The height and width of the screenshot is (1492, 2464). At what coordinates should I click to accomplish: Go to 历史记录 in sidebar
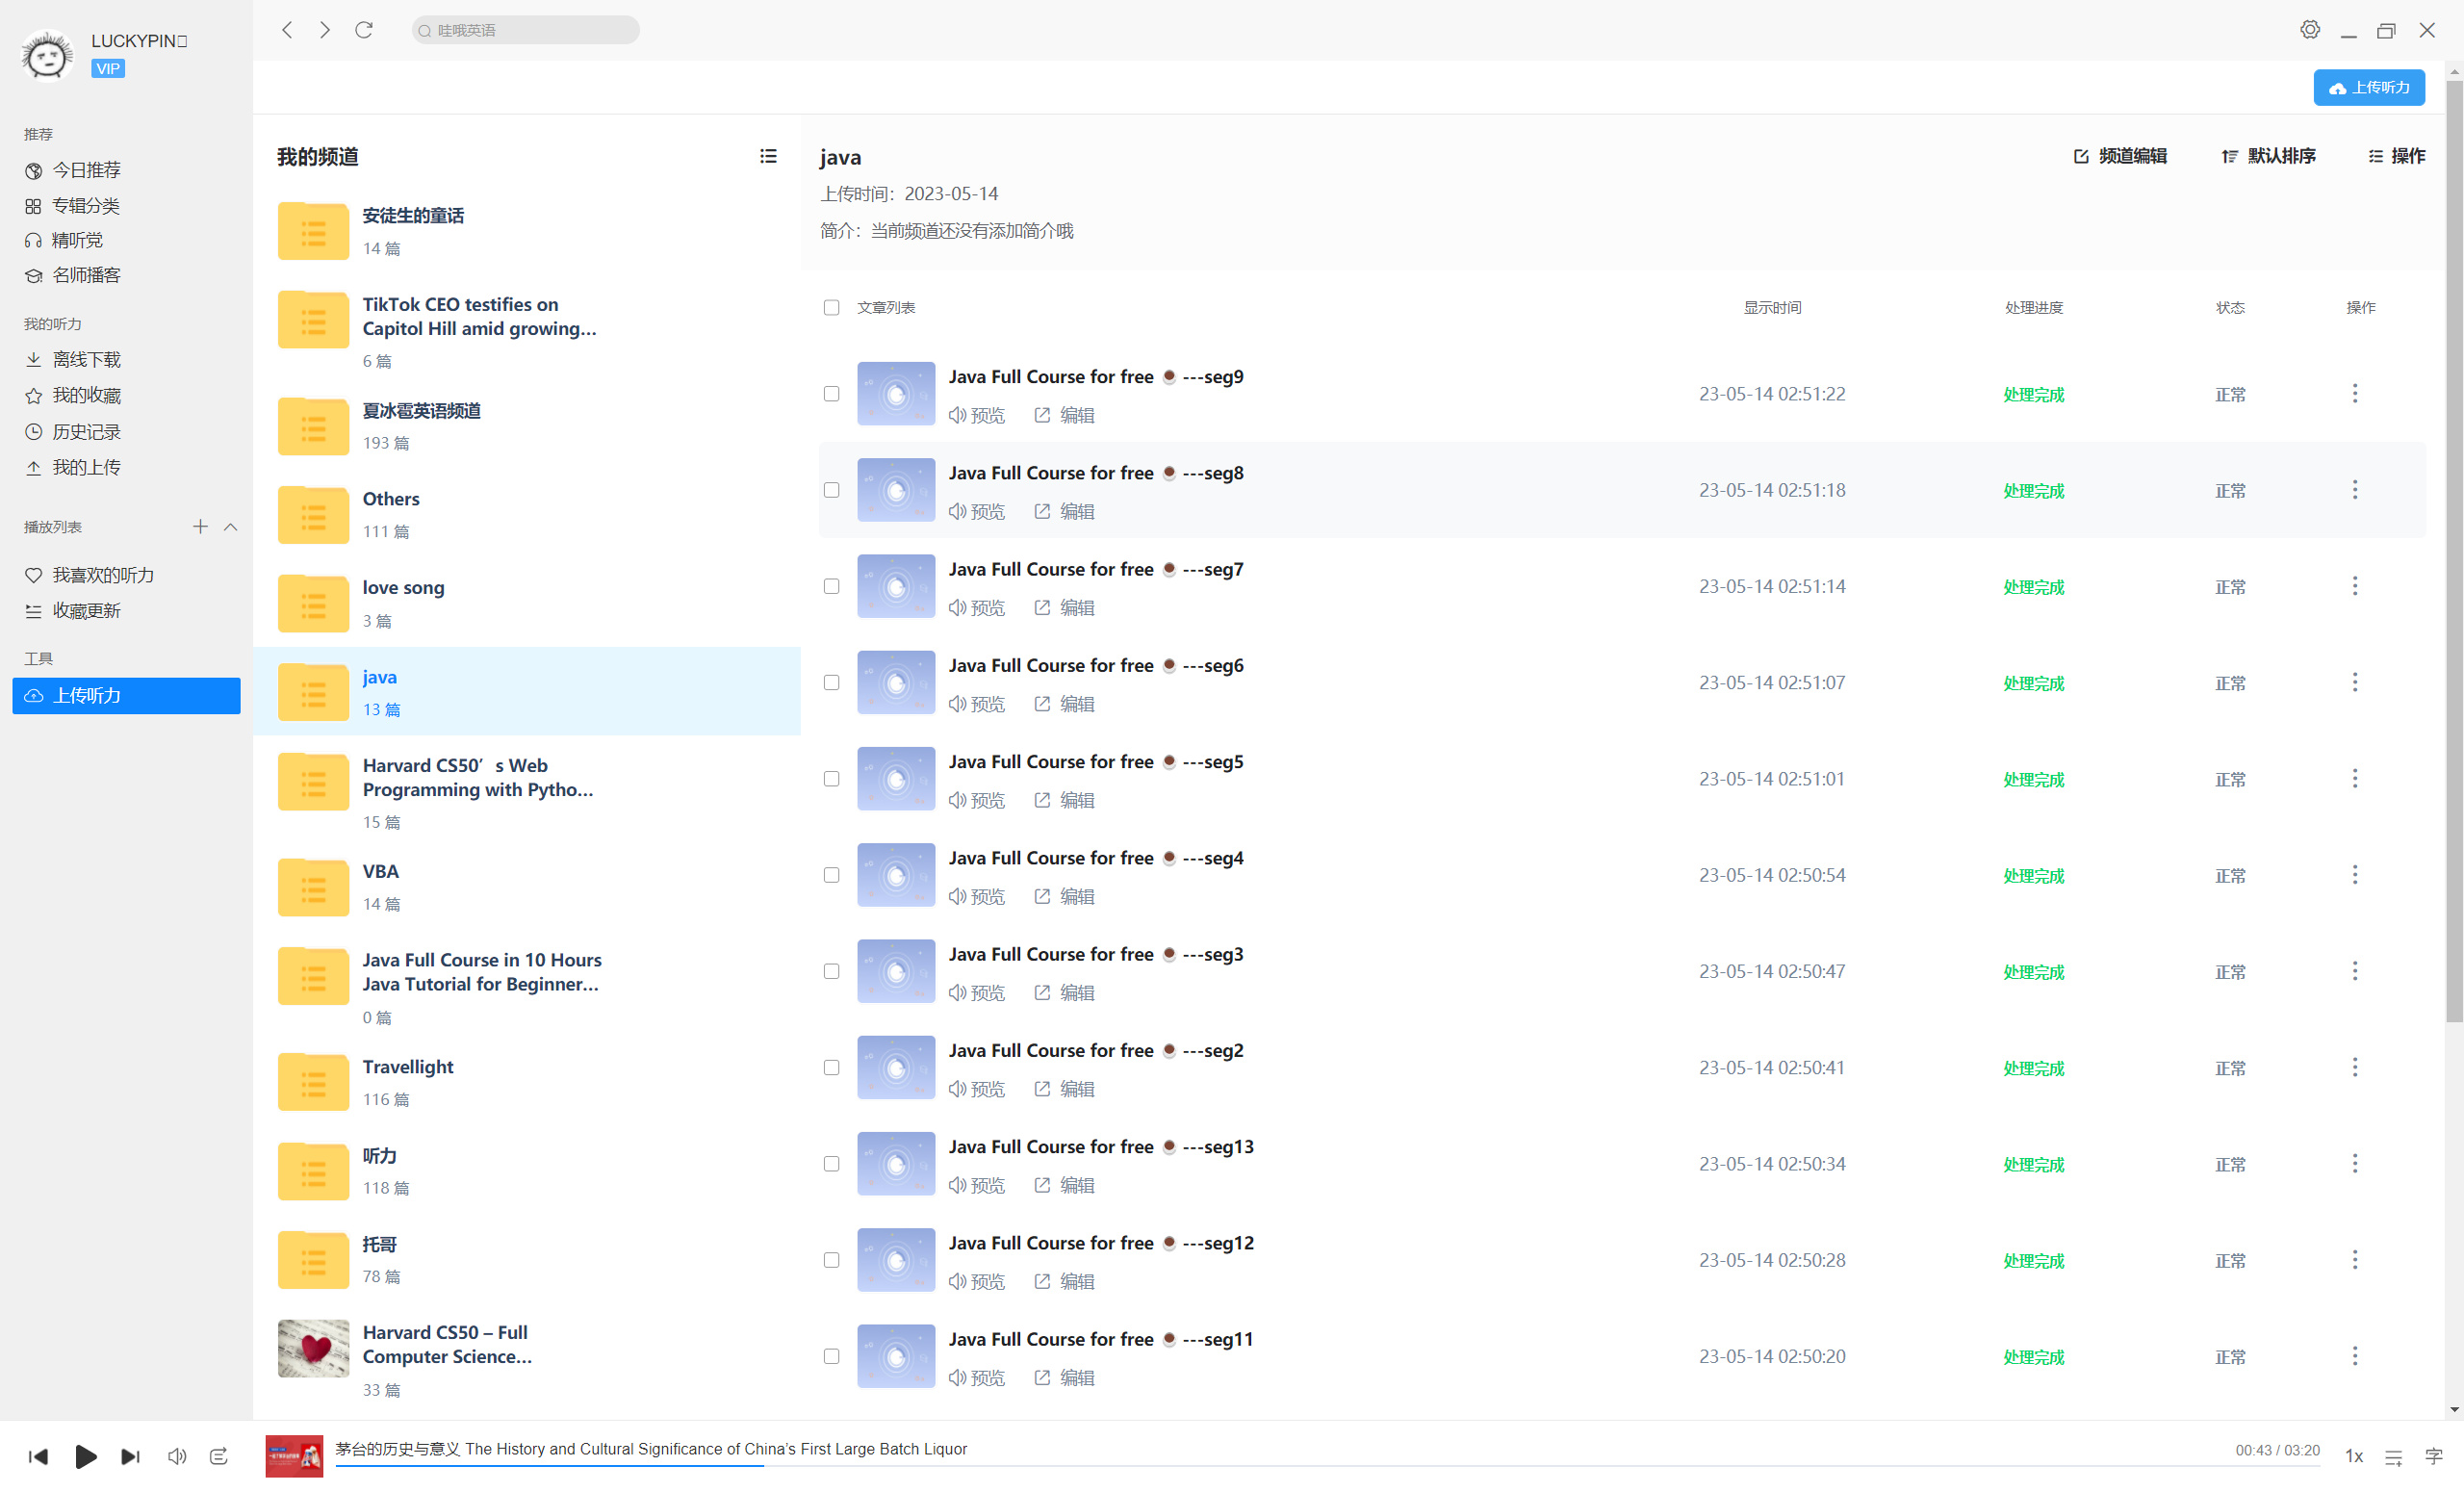(x=86, y=432)
